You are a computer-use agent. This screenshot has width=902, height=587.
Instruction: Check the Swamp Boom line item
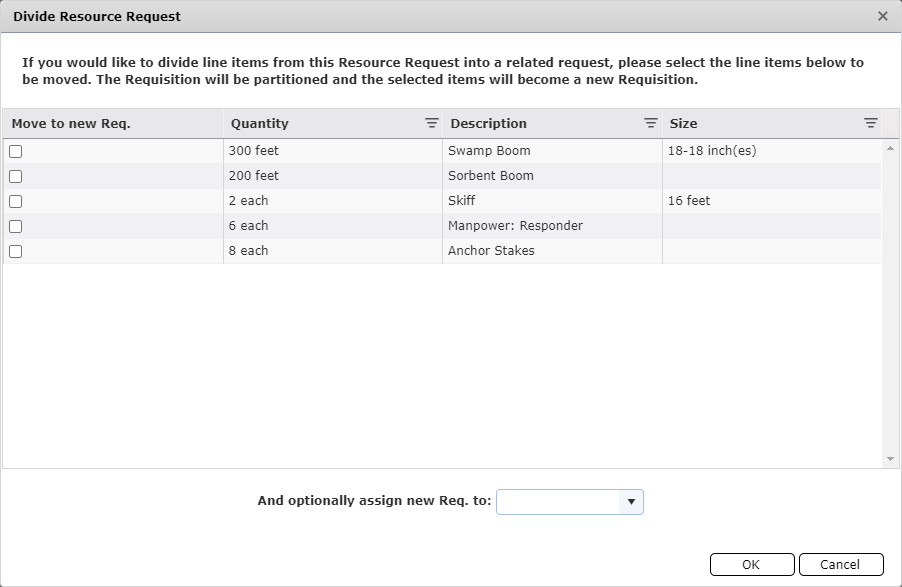coord(13,150)
